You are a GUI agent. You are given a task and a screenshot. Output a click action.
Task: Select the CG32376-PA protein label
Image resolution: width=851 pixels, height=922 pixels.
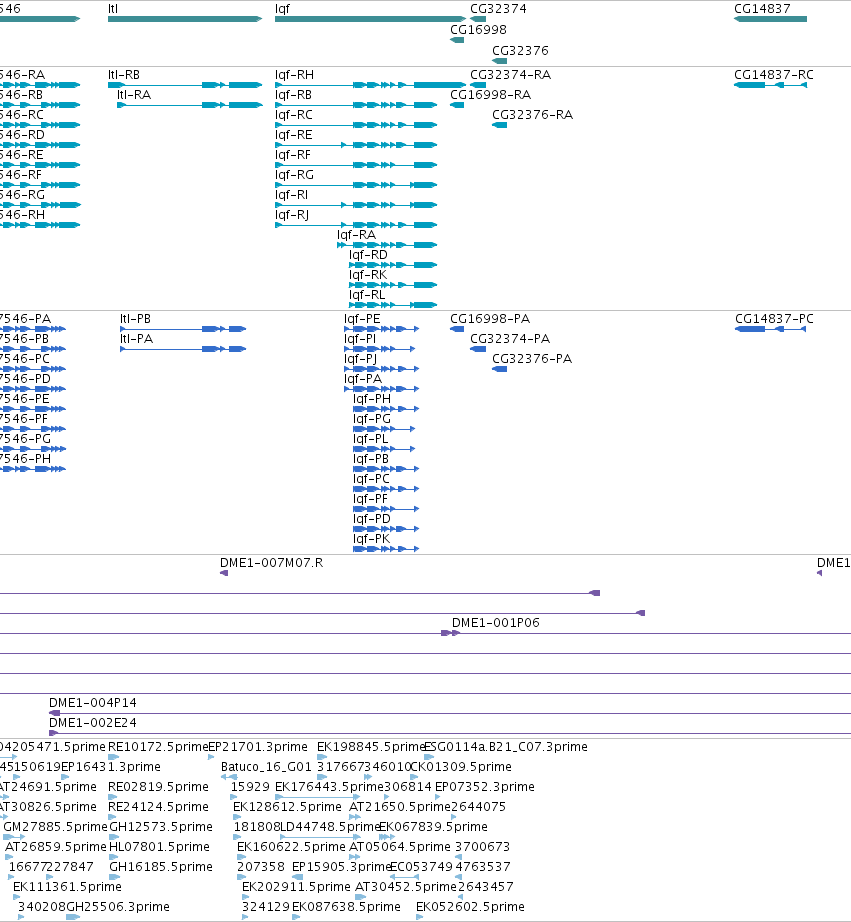[x=532, y=359]
